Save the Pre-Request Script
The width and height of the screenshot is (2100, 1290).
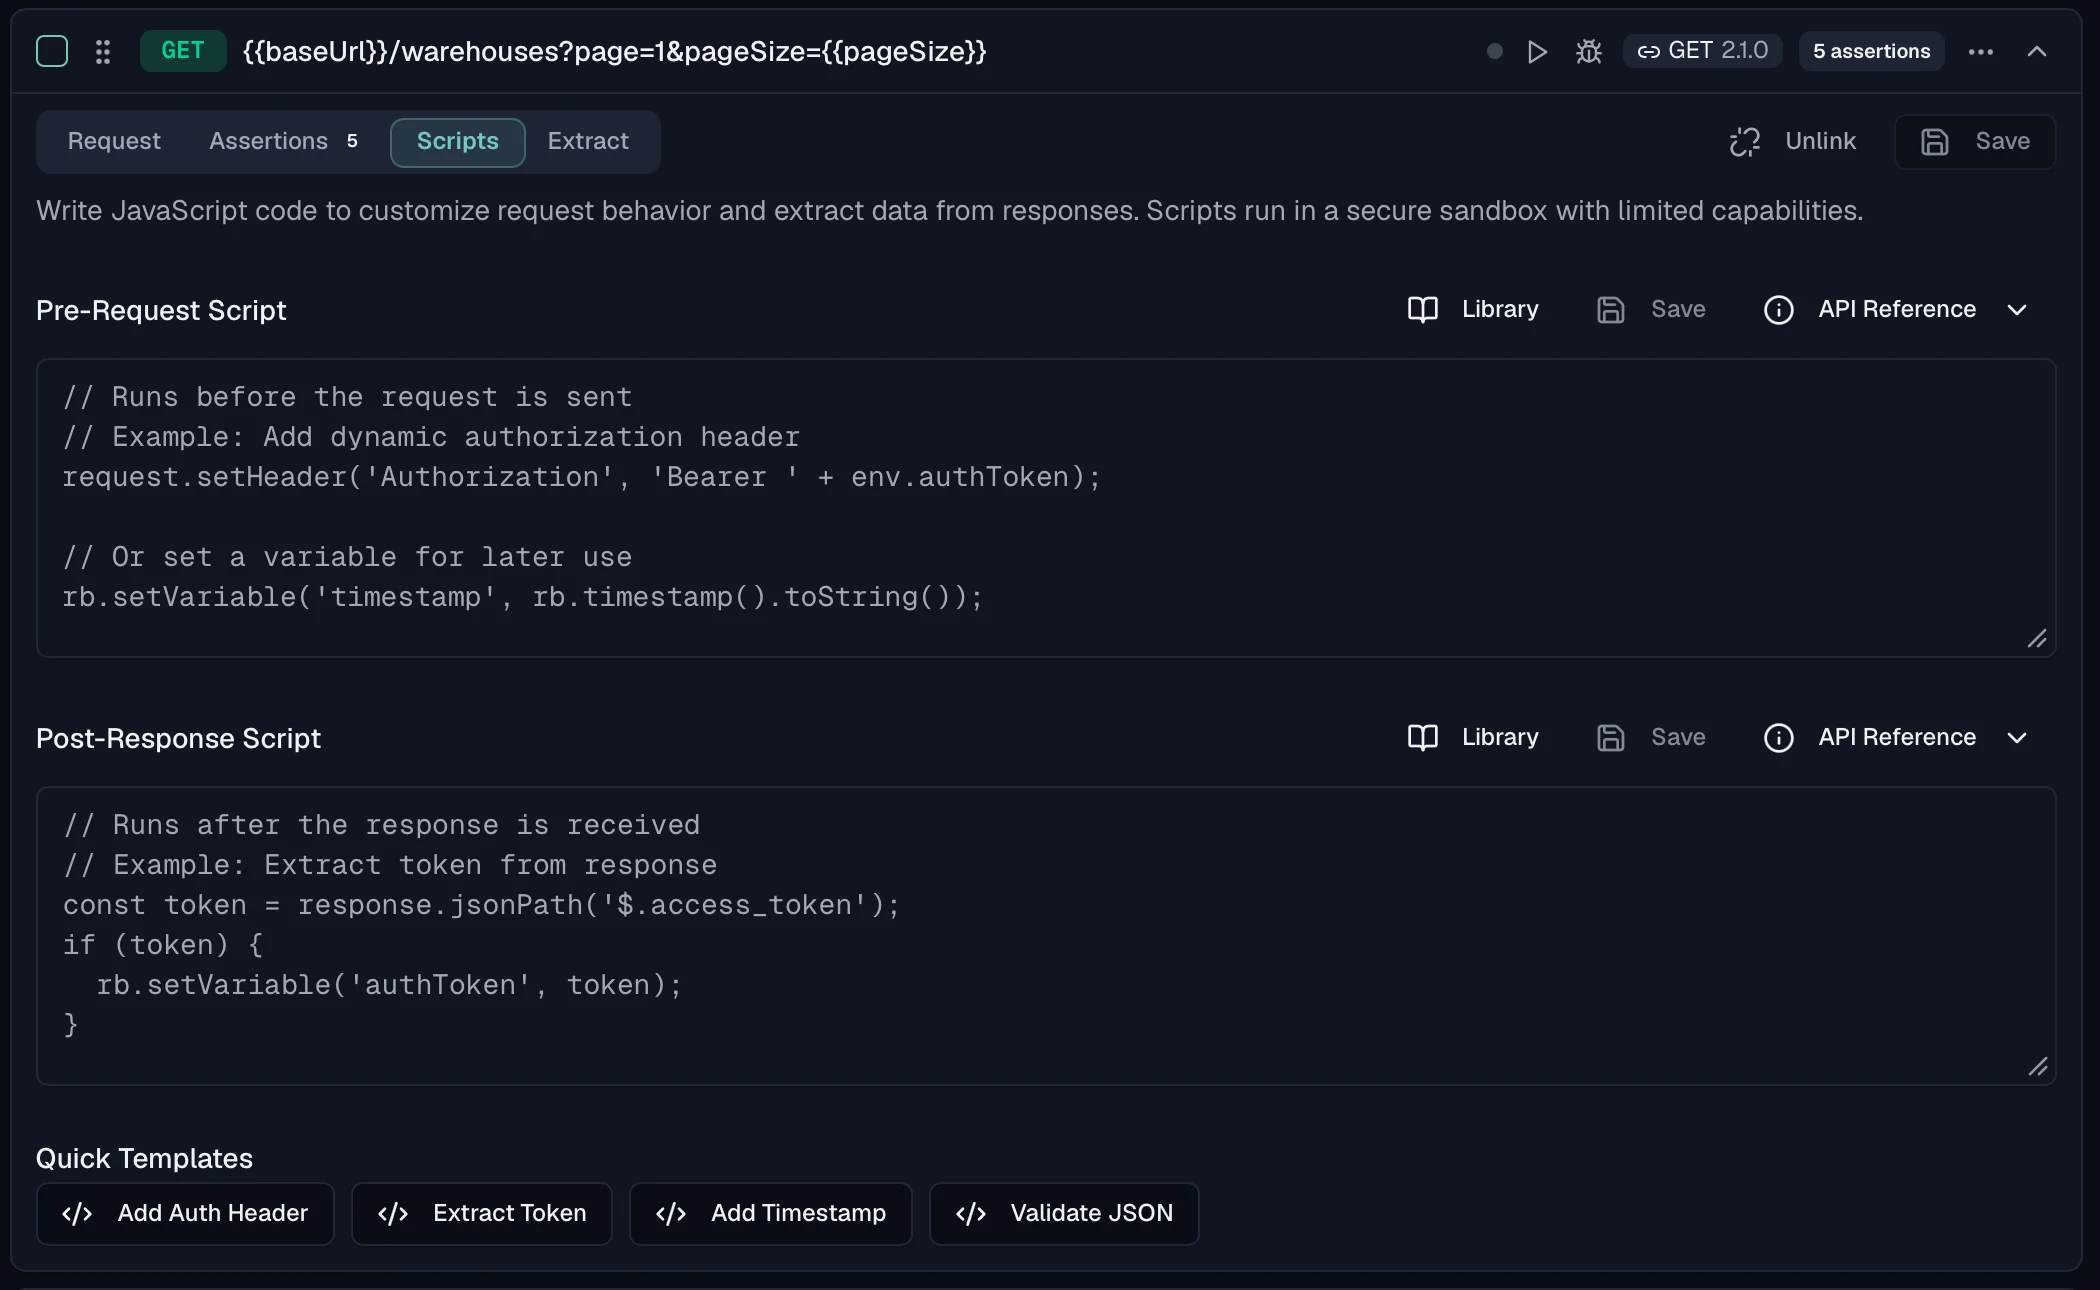(1652, 309)
